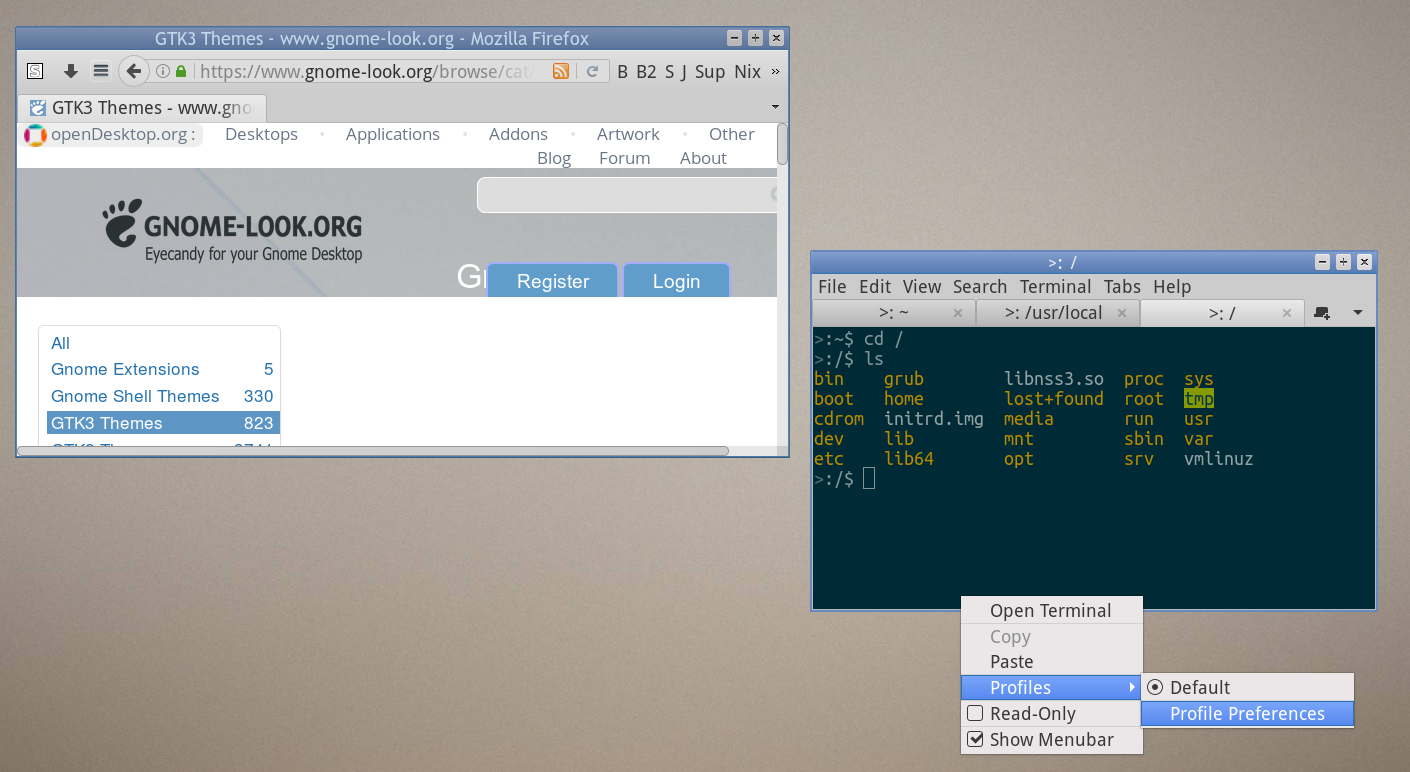Click the gnome-look search box

pyautogui.click(x=627, y=195)
